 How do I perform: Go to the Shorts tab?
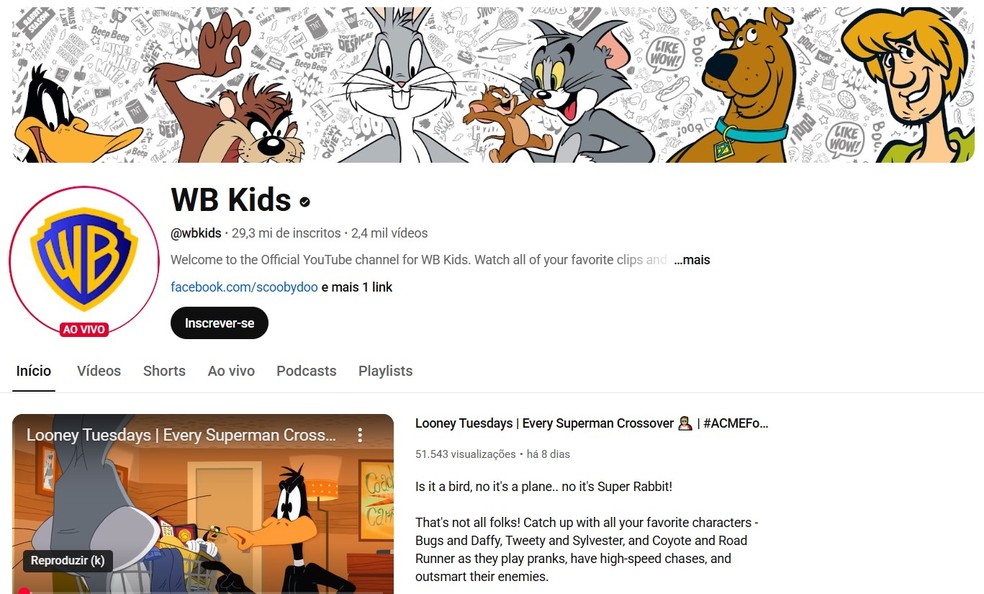coord(164,371)
